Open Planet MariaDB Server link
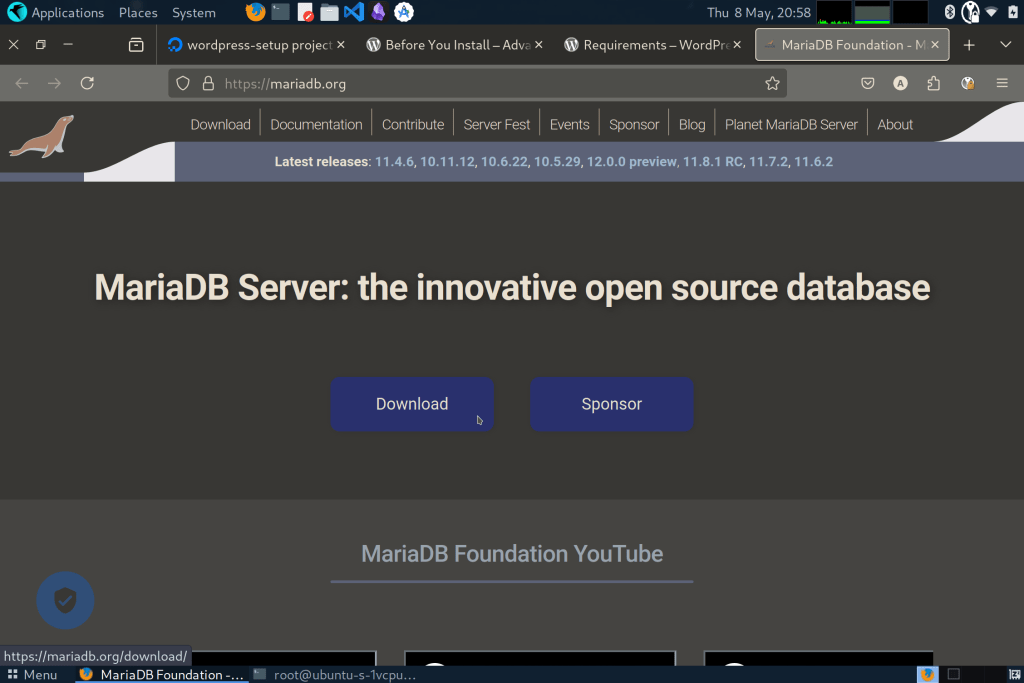This screenshot has height=683, width=1024. click(x=791, y=124)
